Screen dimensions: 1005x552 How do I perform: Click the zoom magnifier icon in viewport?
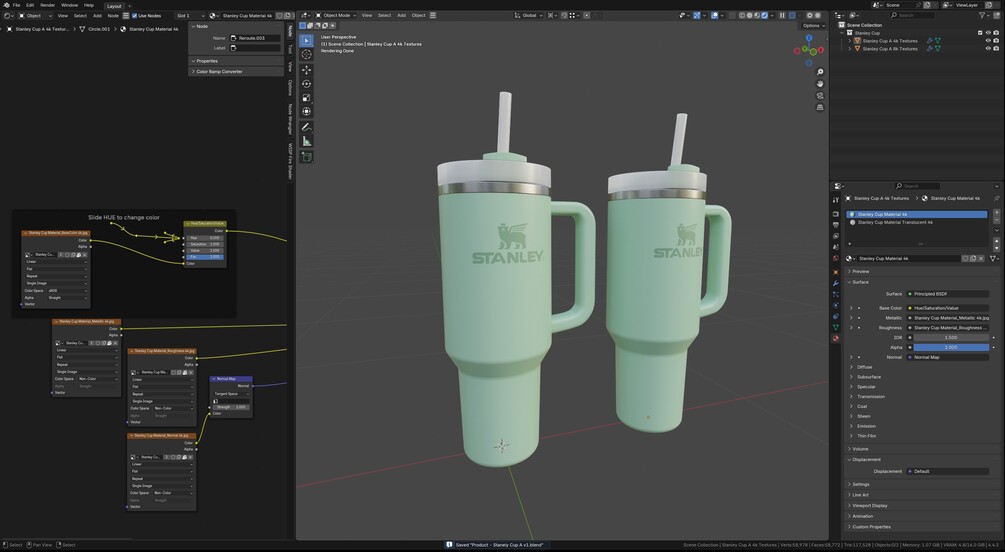click(x=820, y=72)
